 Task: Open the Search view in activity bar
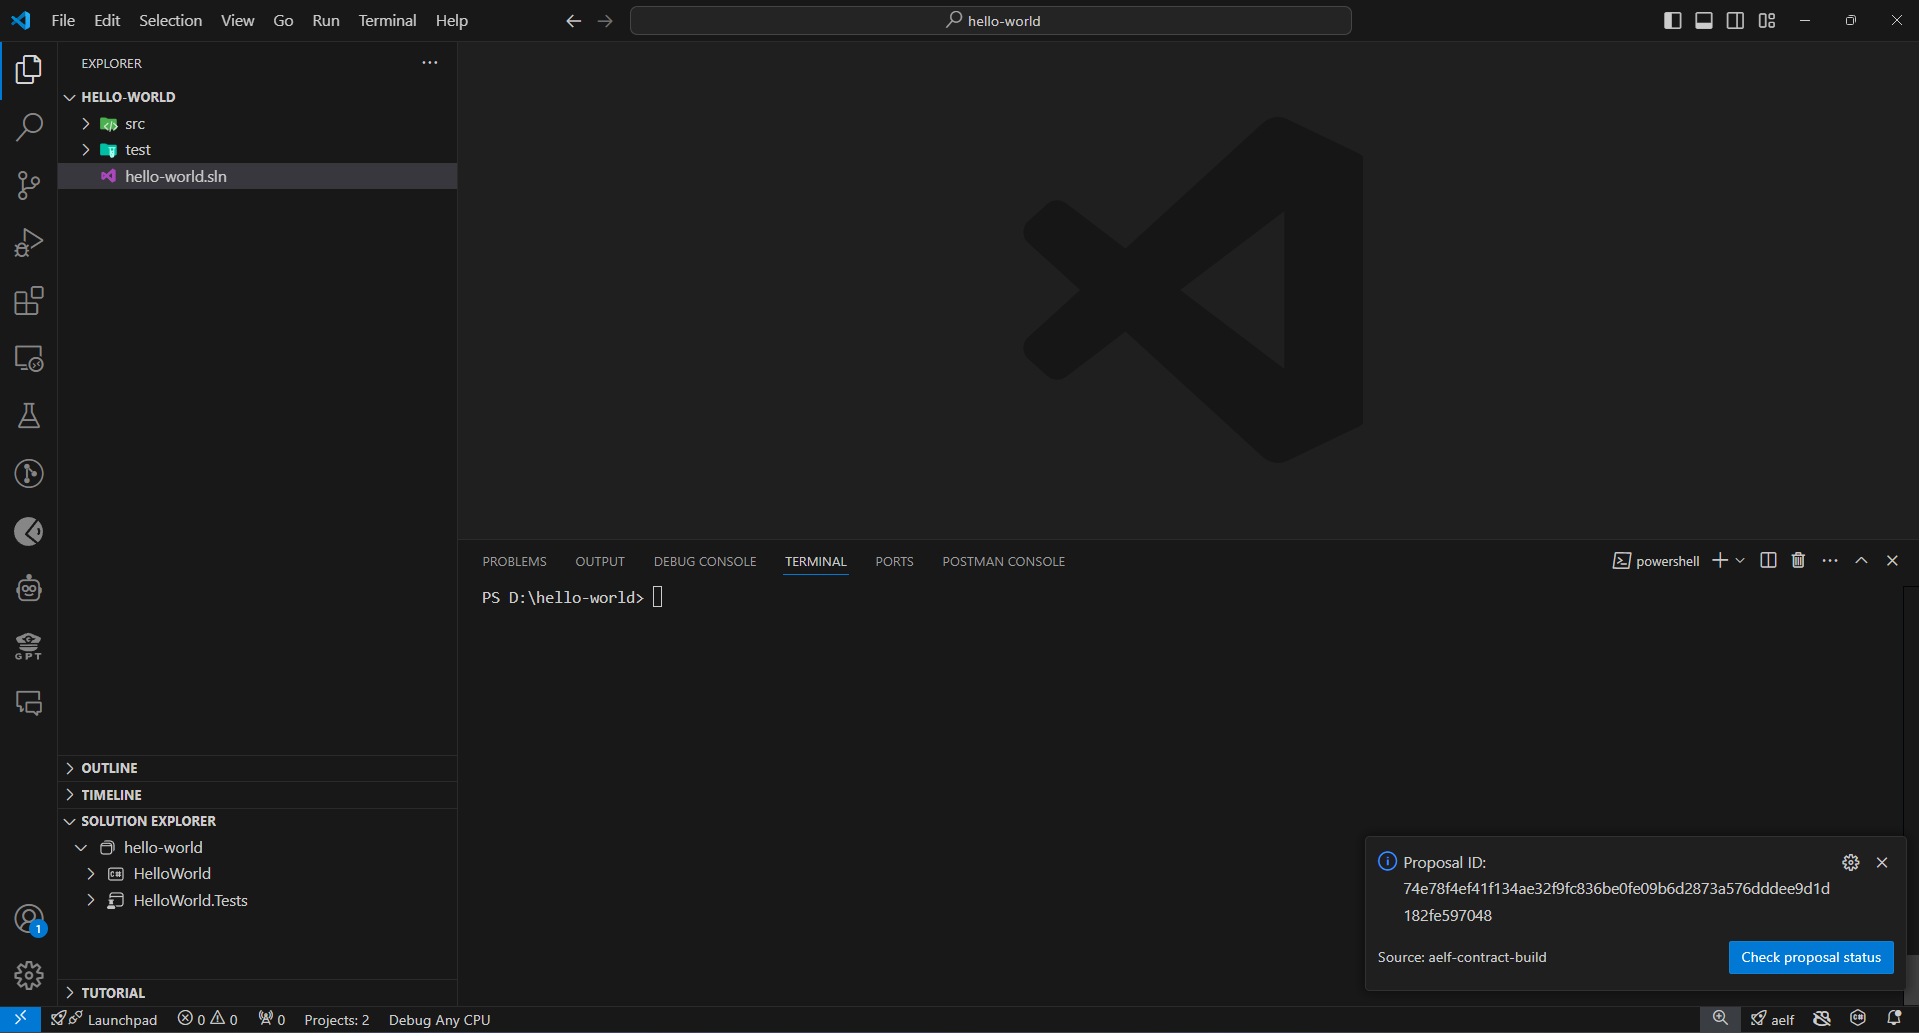pos(29,127)
